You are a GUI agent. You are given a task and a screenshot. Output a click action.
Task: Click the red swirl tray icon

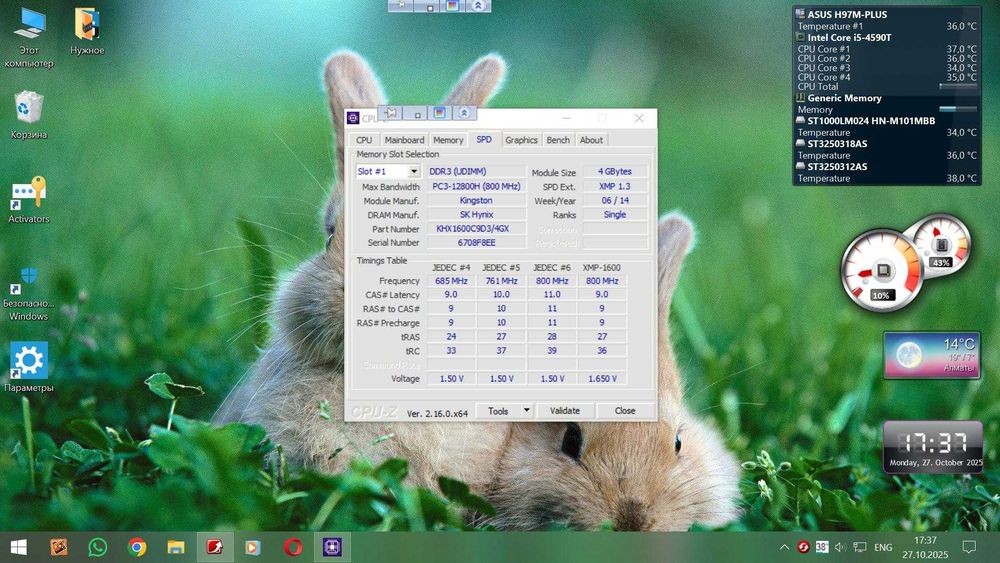[804, 547]
